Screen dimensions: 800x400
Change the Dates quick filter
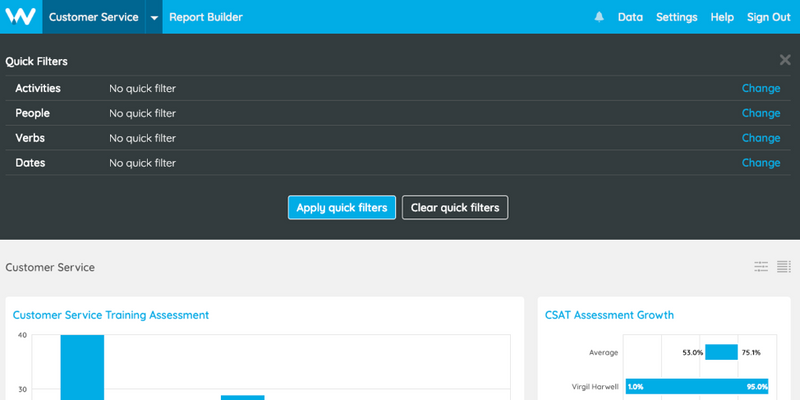(x=761, y=163)
